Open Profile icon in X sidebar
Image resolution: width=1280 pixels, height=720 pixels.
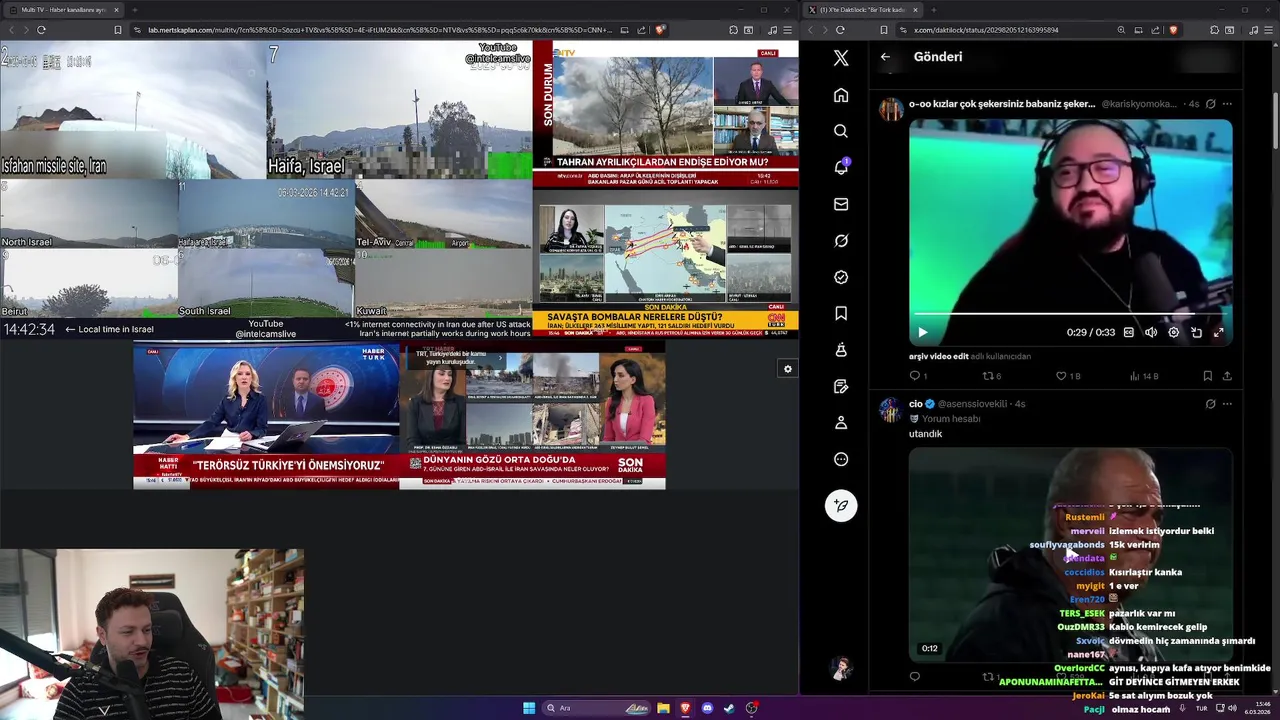click(841, 423)
